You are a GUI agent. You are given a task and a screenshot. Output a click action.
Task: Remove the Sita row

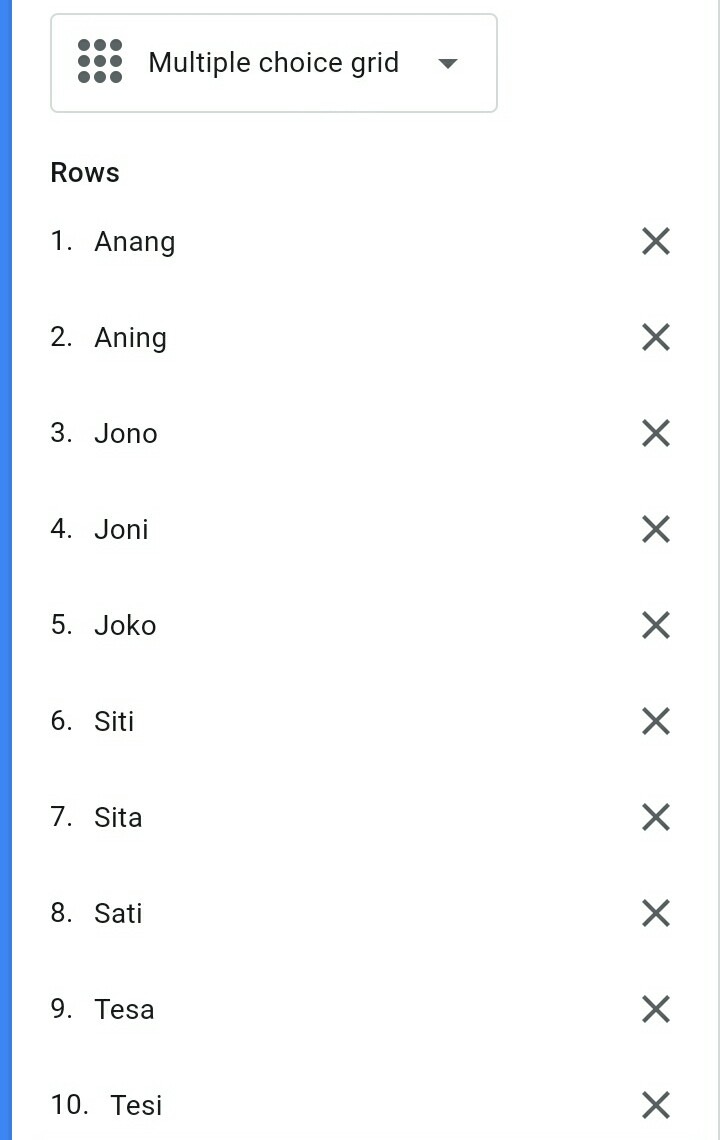coord(655,817)
